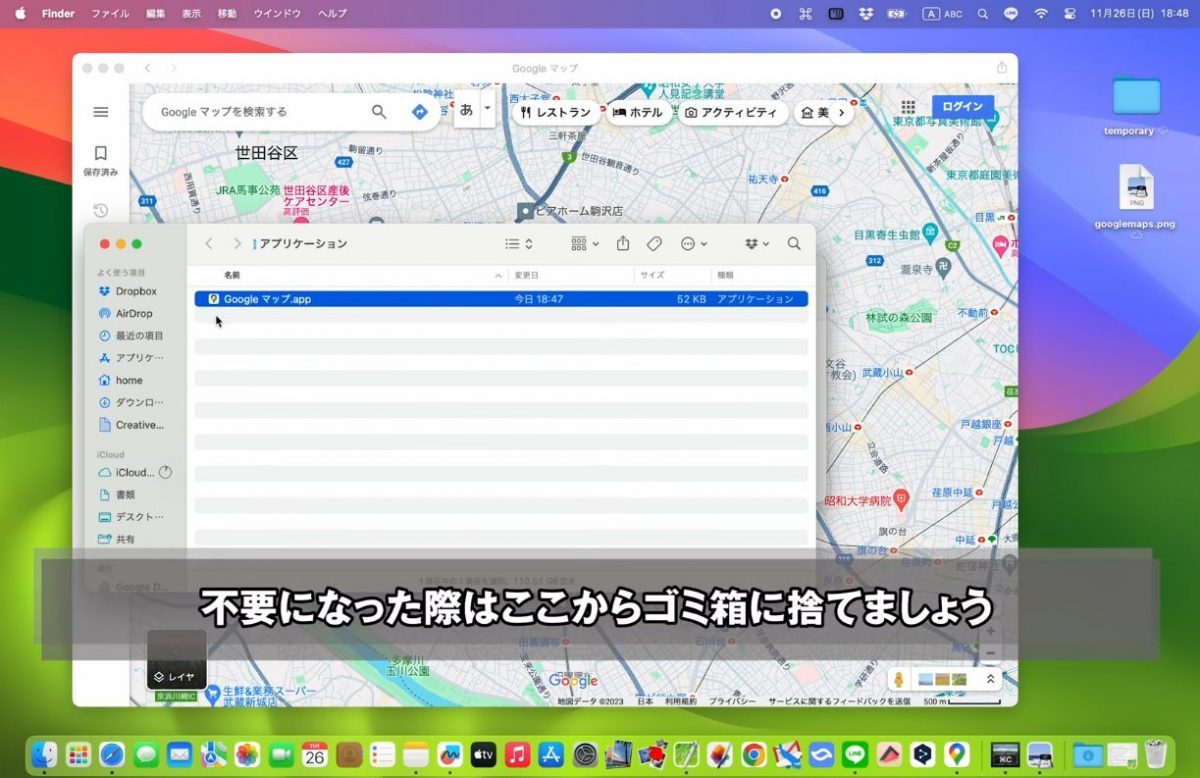Open the Pegman Street View control
The width and height of the screenshot is (1200, 778).
point(899,680)
